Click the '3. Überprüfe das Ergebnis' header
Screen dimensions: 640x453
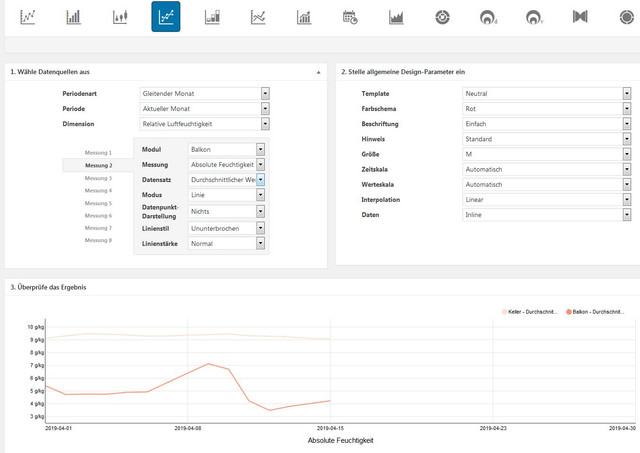pos(48,287)
